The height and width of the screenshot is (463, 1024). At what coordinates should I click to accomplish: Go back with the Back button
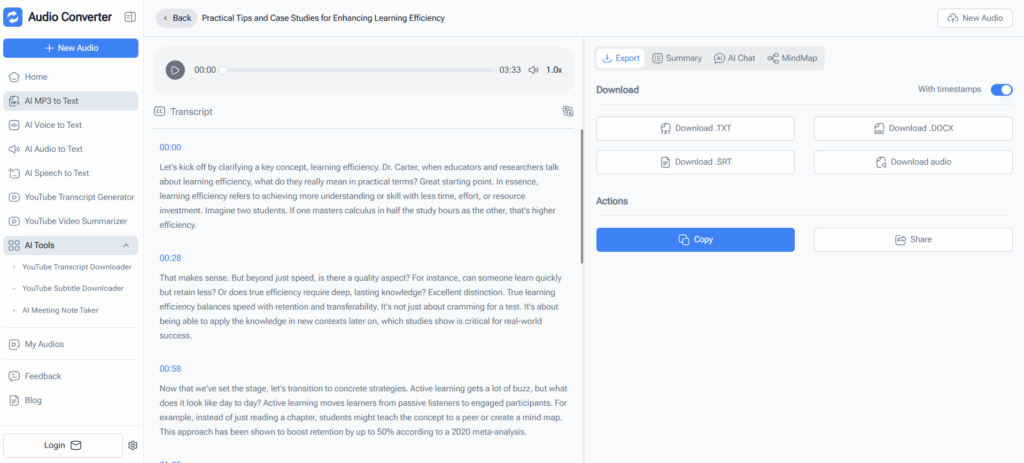(x=176, y=18)
